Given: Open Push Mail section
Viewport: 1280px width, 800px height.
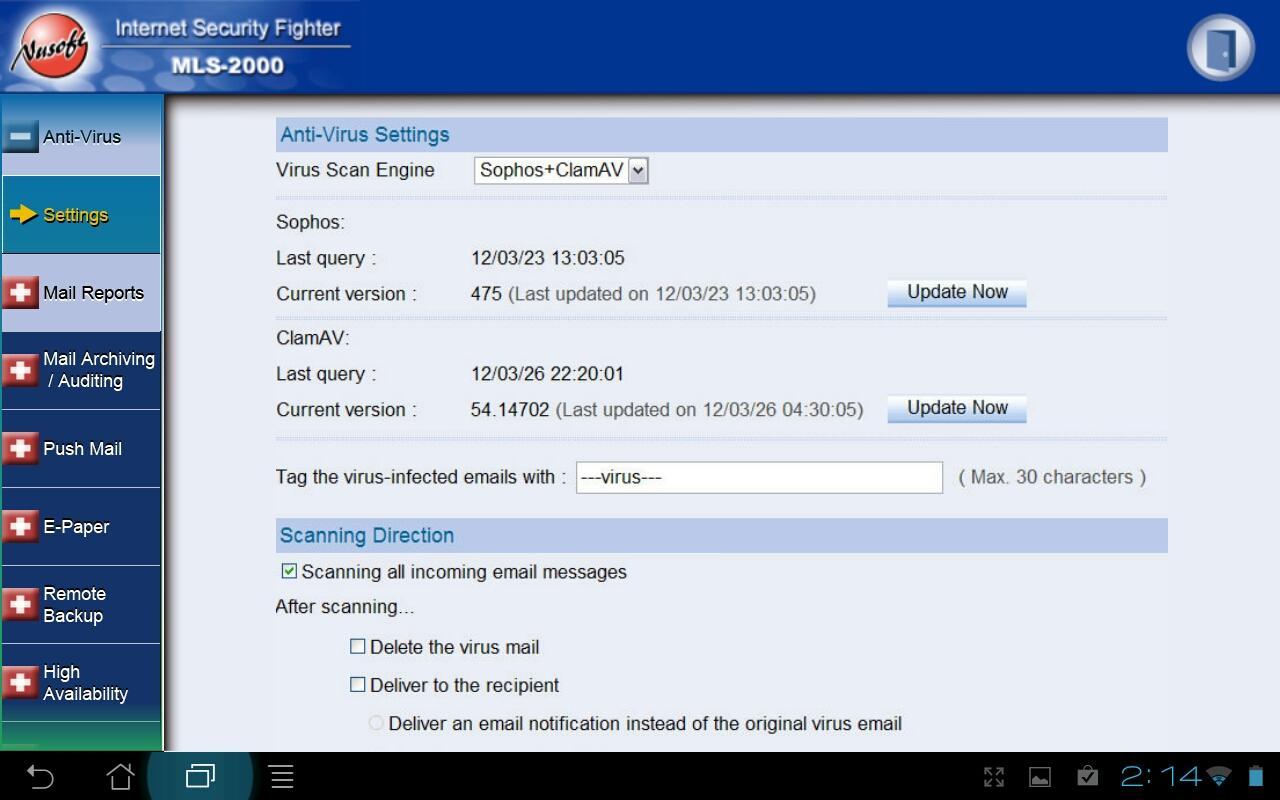Looking at the screenshot, I should coord(81,448).
